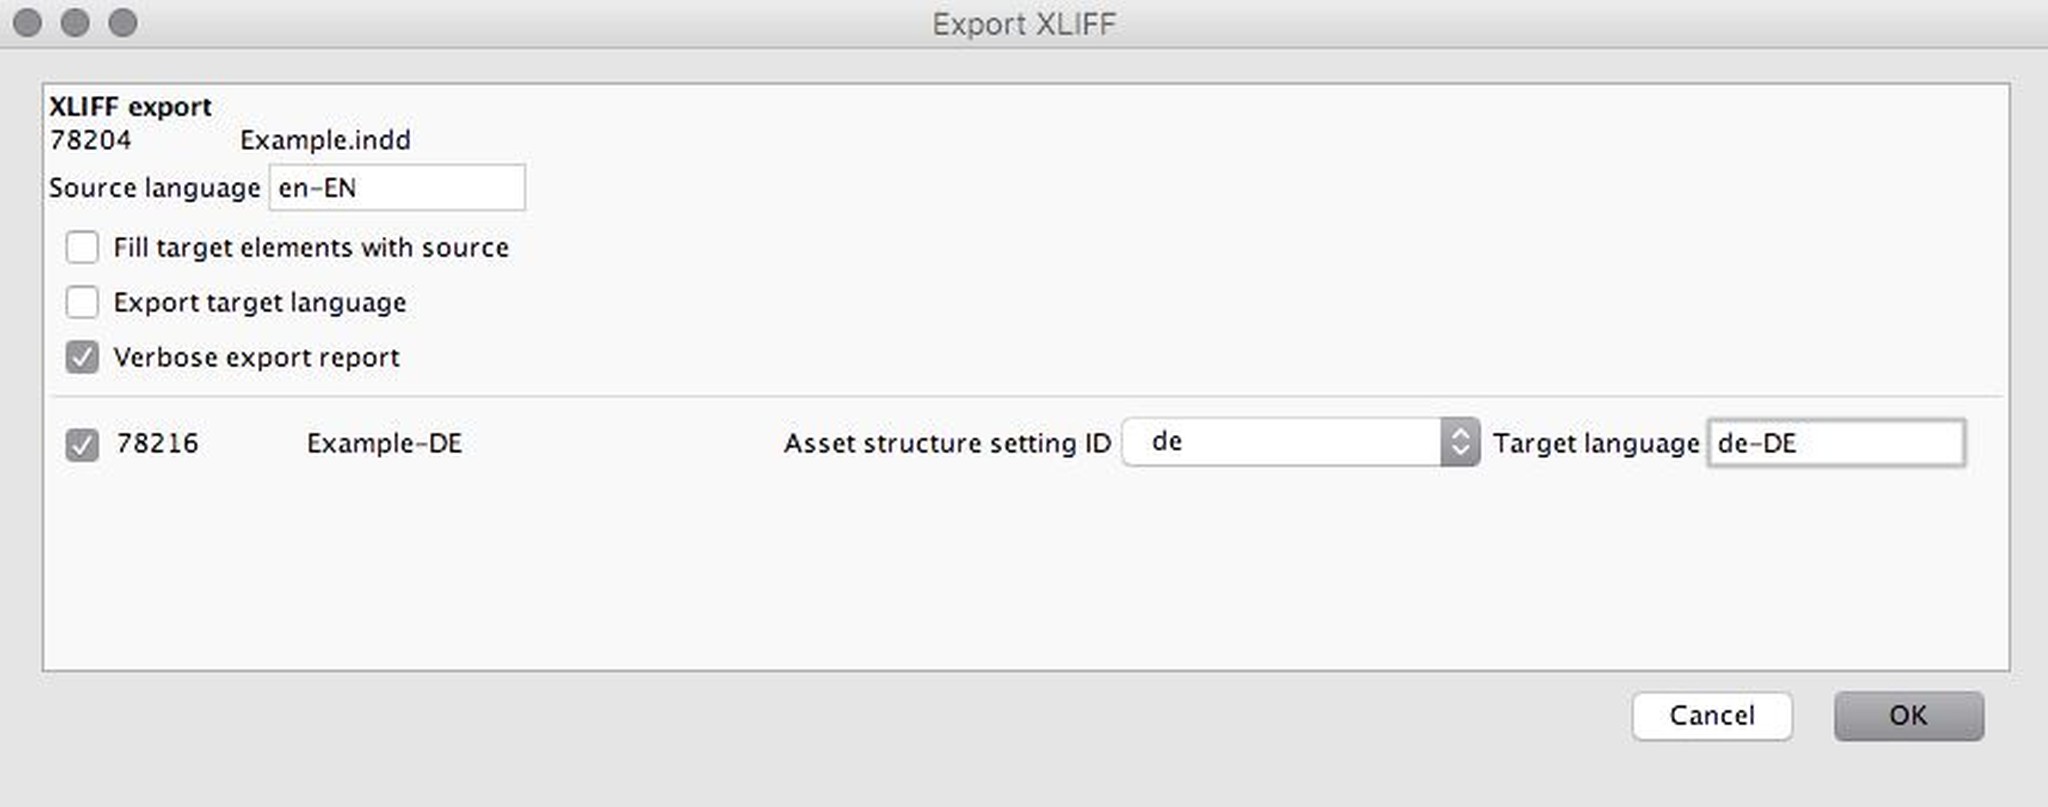Image resolution: width=2048 pixels, height=807 pixels.
Task: Enable "Fill target elements with source"
Action: click(83, 247)
